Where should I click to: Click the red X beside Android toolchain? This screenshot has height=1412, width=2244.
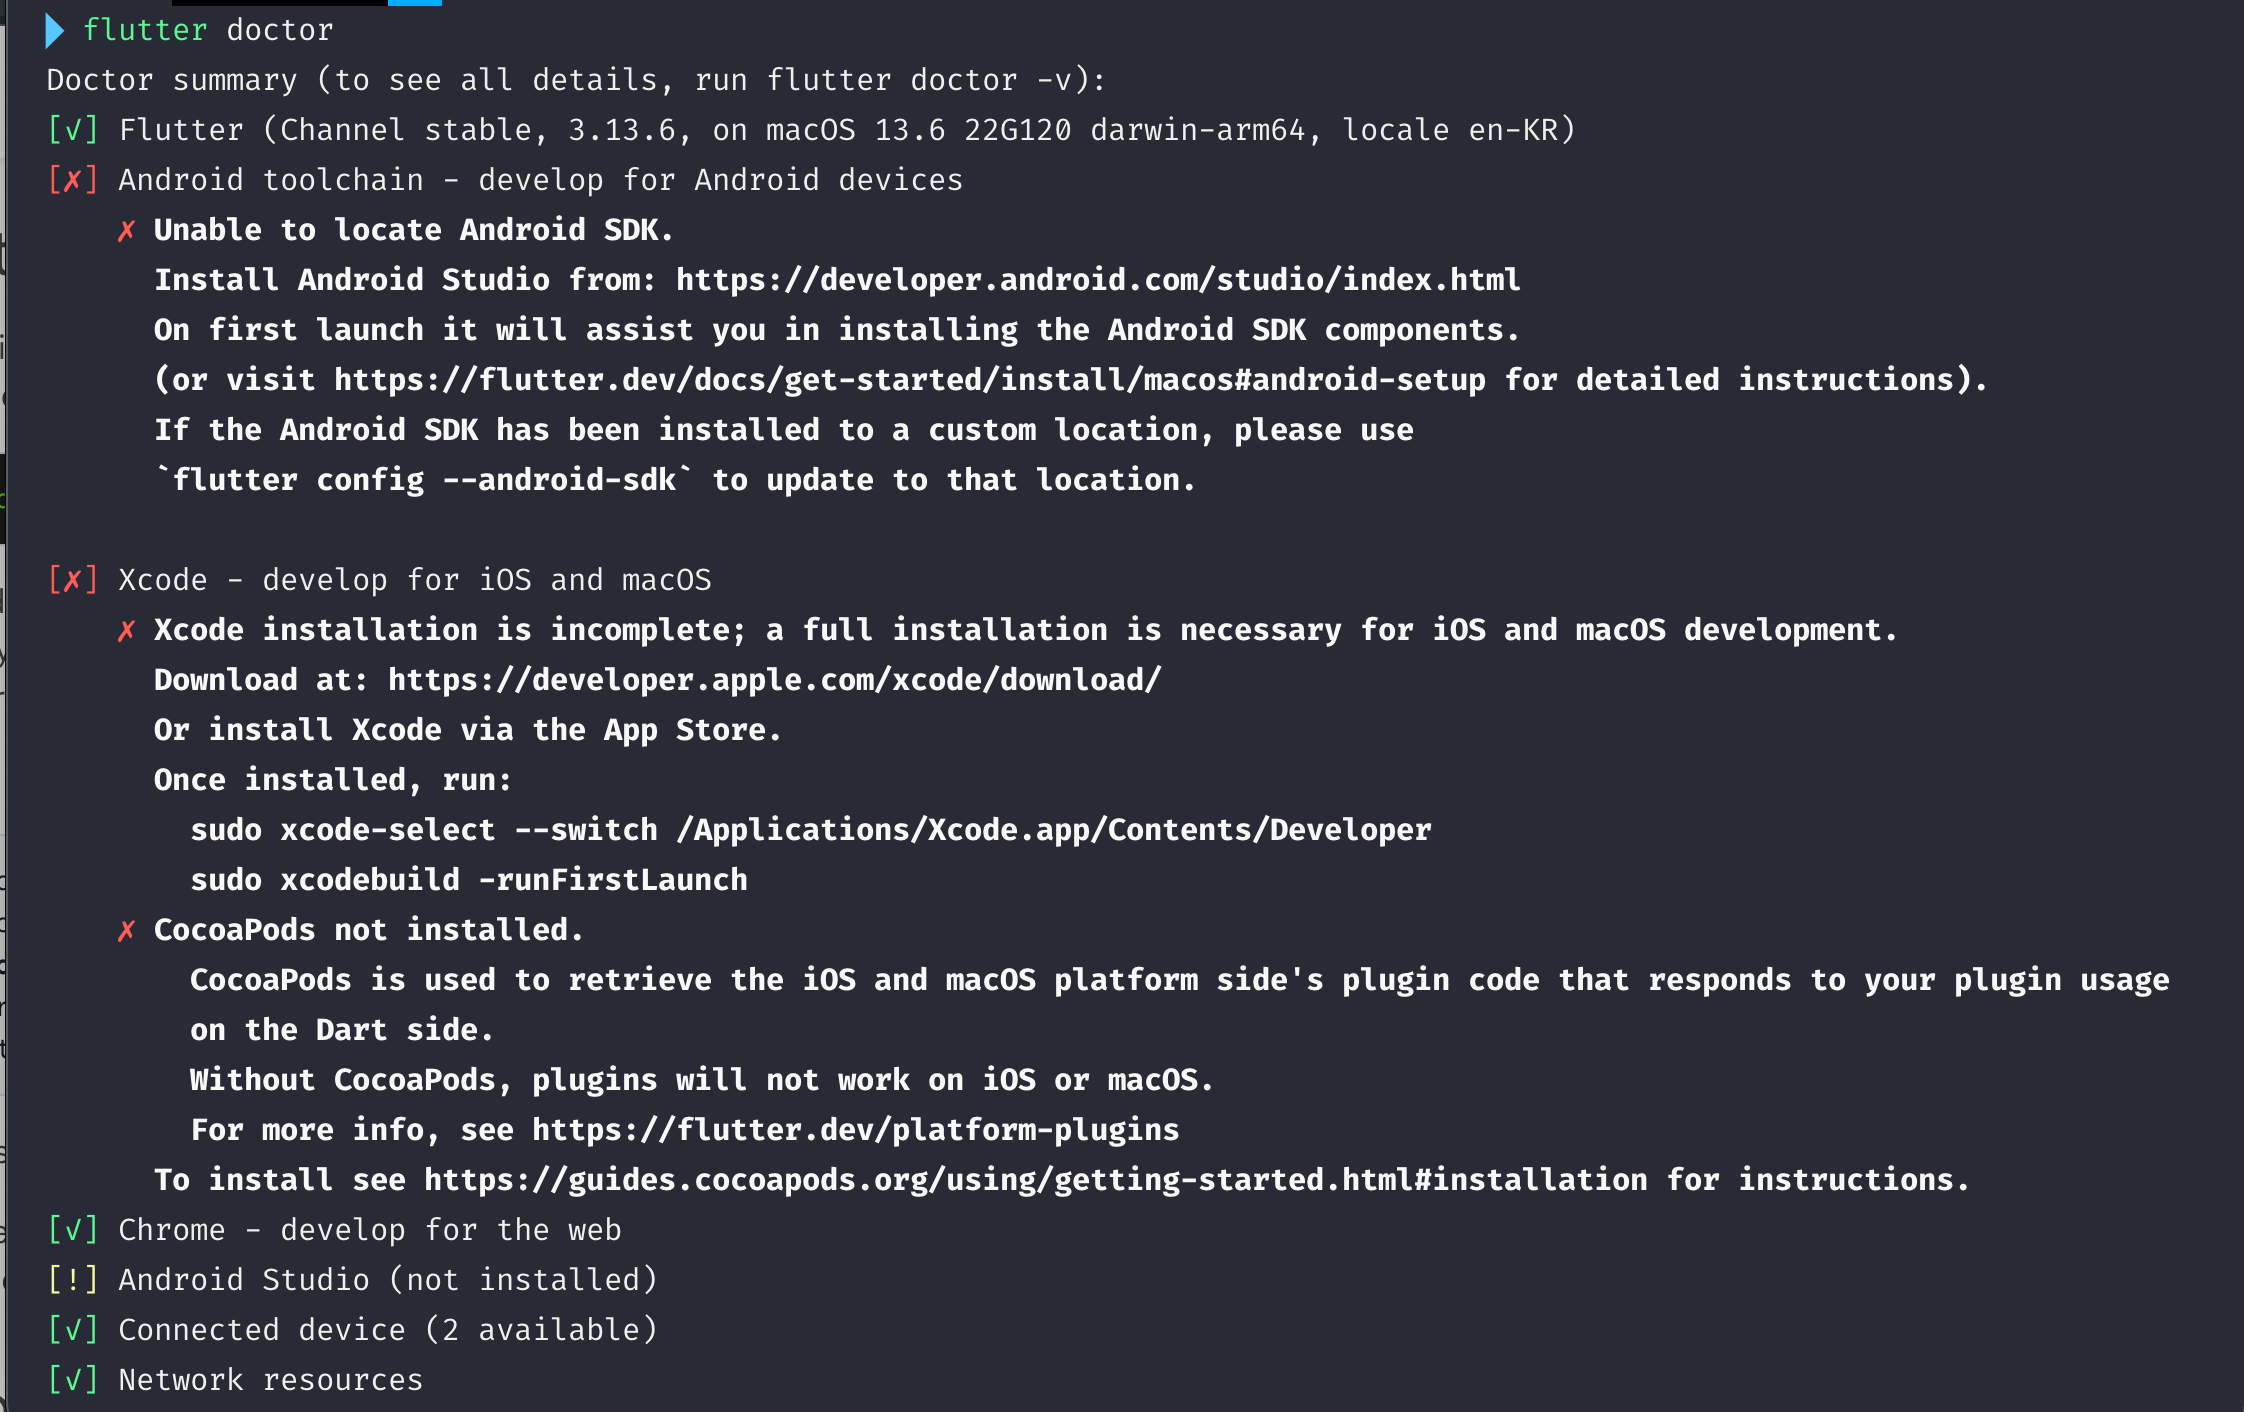coord(73,180)
